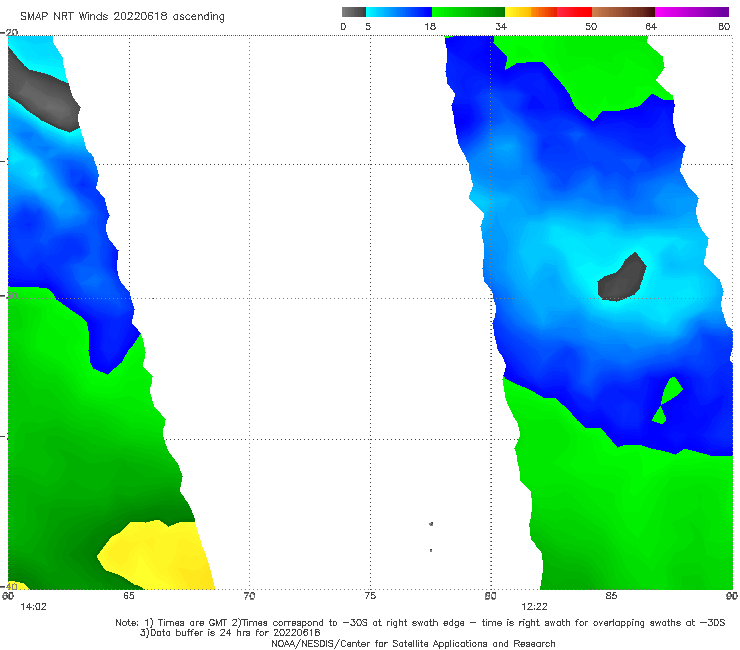The image size is (740, 650).
Task: Click the longitude axis label "90"
Action: click(x=732, y=596)
